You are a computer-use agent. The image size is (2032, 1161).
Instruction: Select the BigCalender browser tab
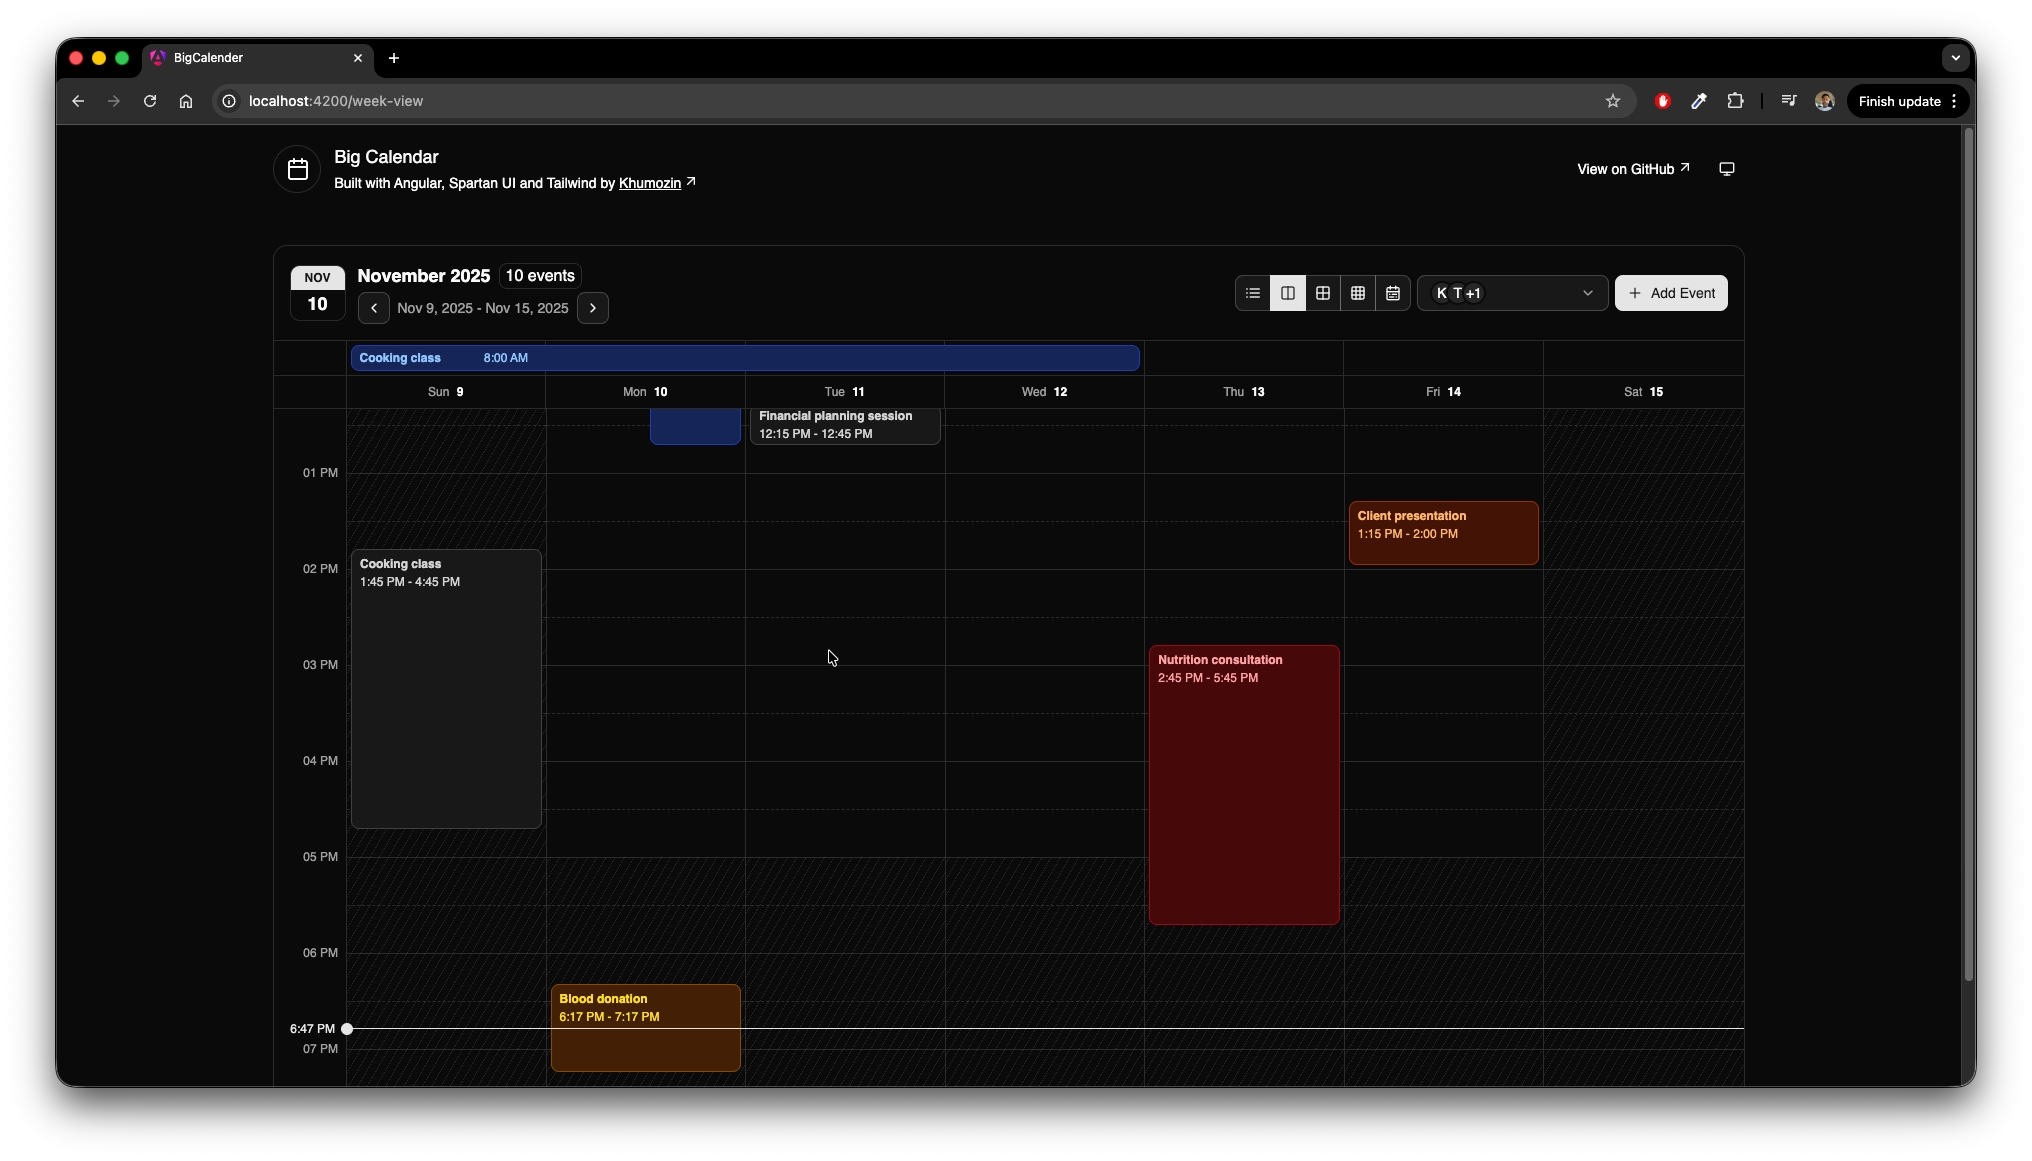point(250,58)
